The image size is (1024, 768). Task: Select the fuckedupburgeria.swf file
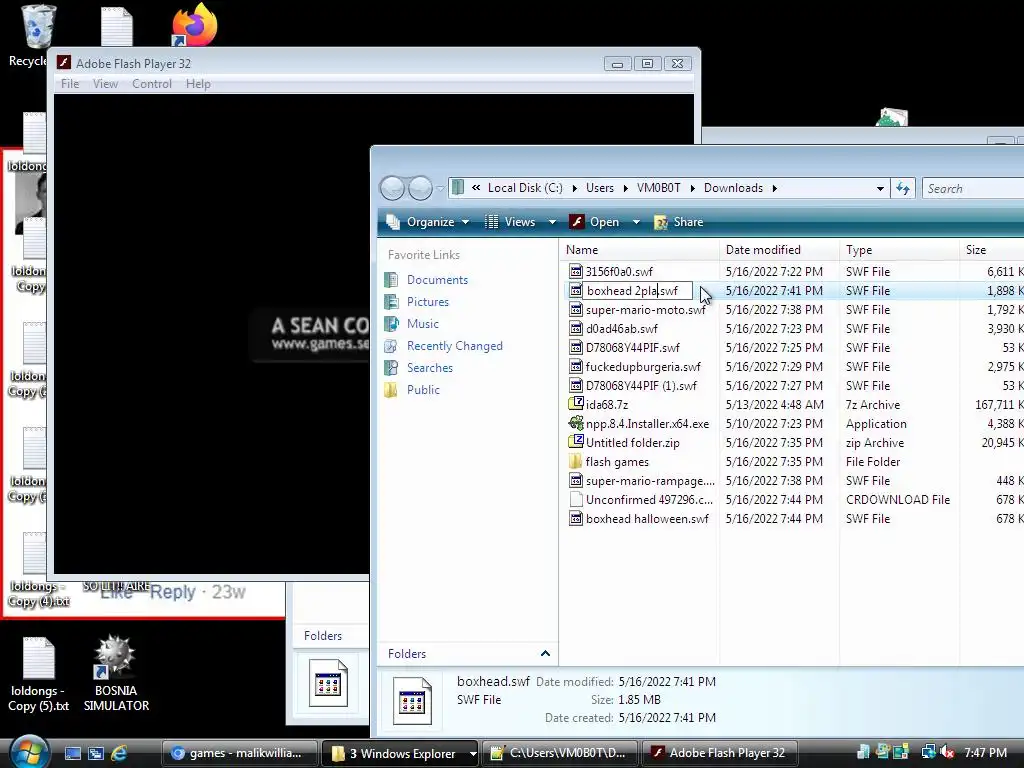tap(643, 366)
